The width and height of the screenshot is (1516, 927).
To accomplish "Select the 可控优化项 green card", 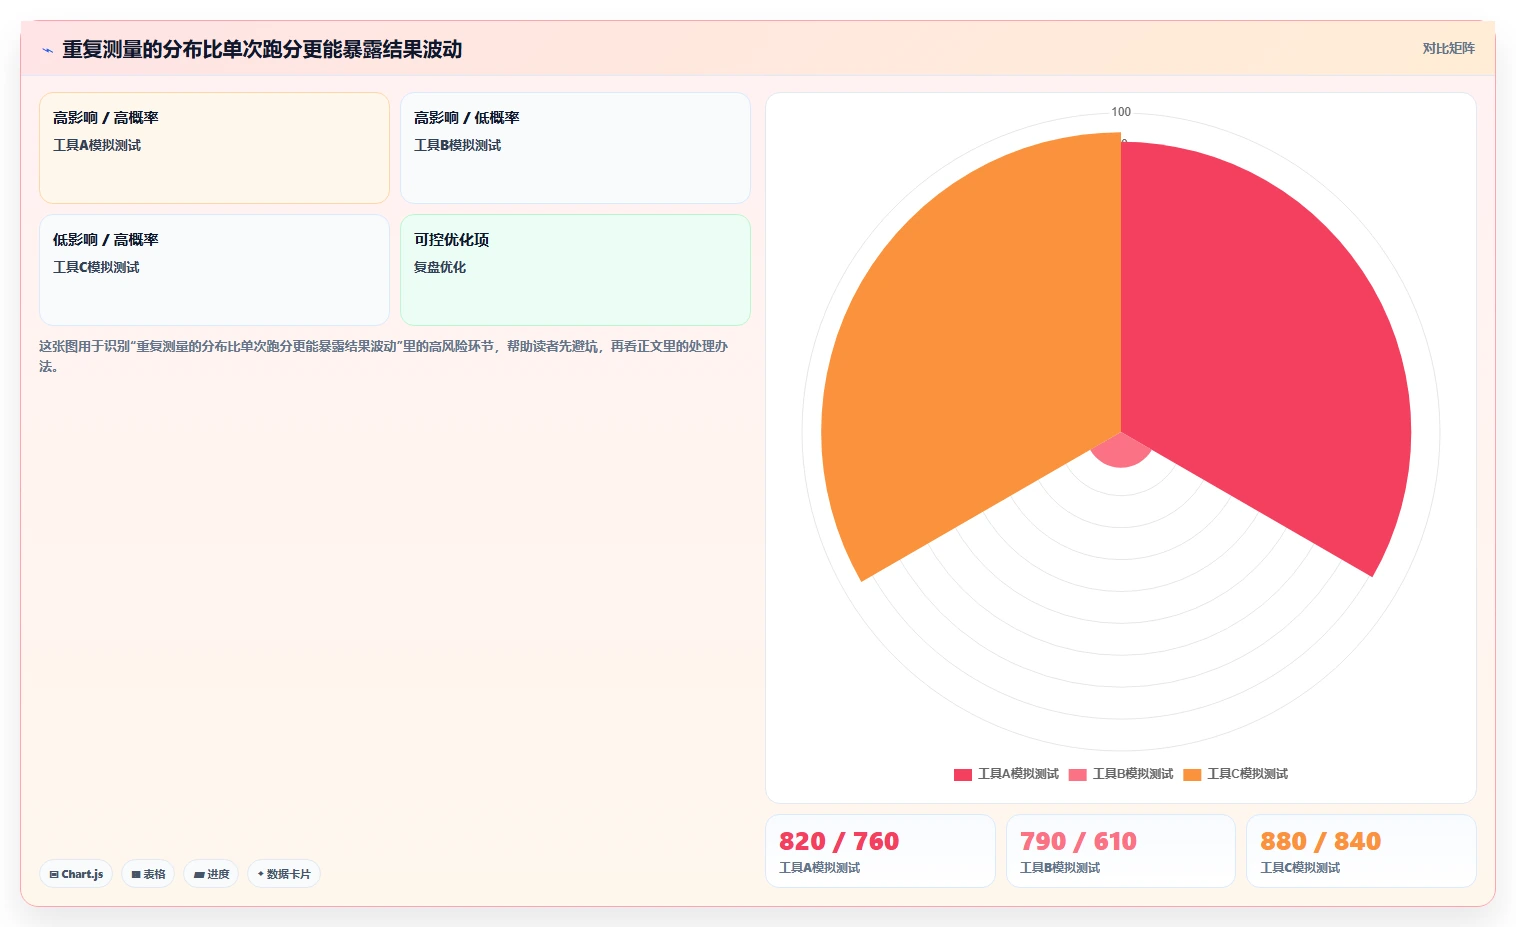I will [575, 270].
